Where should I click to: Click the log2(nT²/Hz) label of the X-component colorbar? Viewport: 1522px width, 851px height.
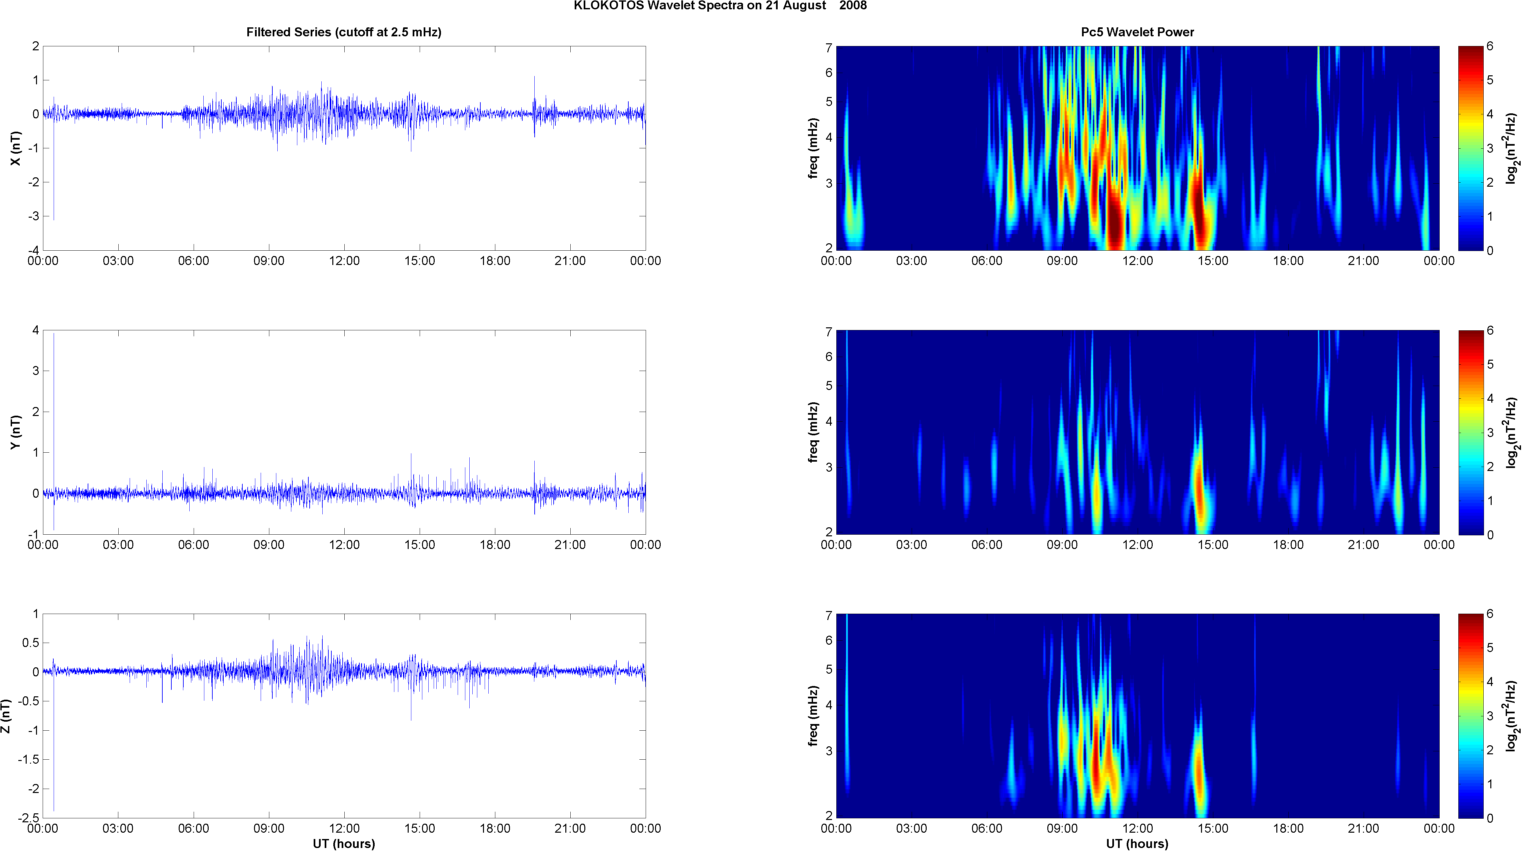[1513, 148]
